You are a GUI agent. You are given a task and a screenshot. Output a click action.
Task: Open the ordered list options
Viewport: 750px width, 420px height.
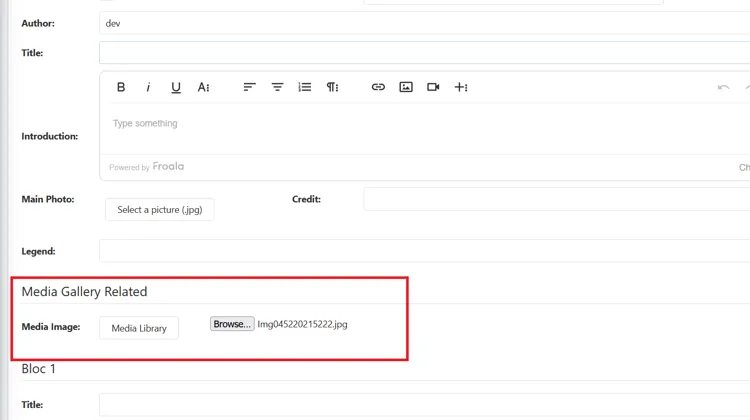pos(305,88)
